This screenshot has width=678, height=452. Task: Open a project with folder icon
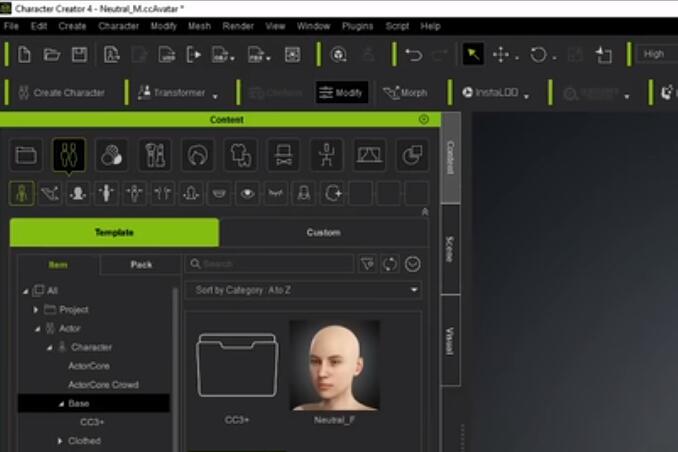pos(51,55)
